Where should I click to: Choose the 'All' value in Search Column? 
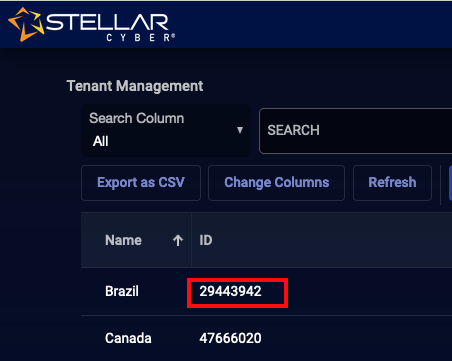coord(101,141)
